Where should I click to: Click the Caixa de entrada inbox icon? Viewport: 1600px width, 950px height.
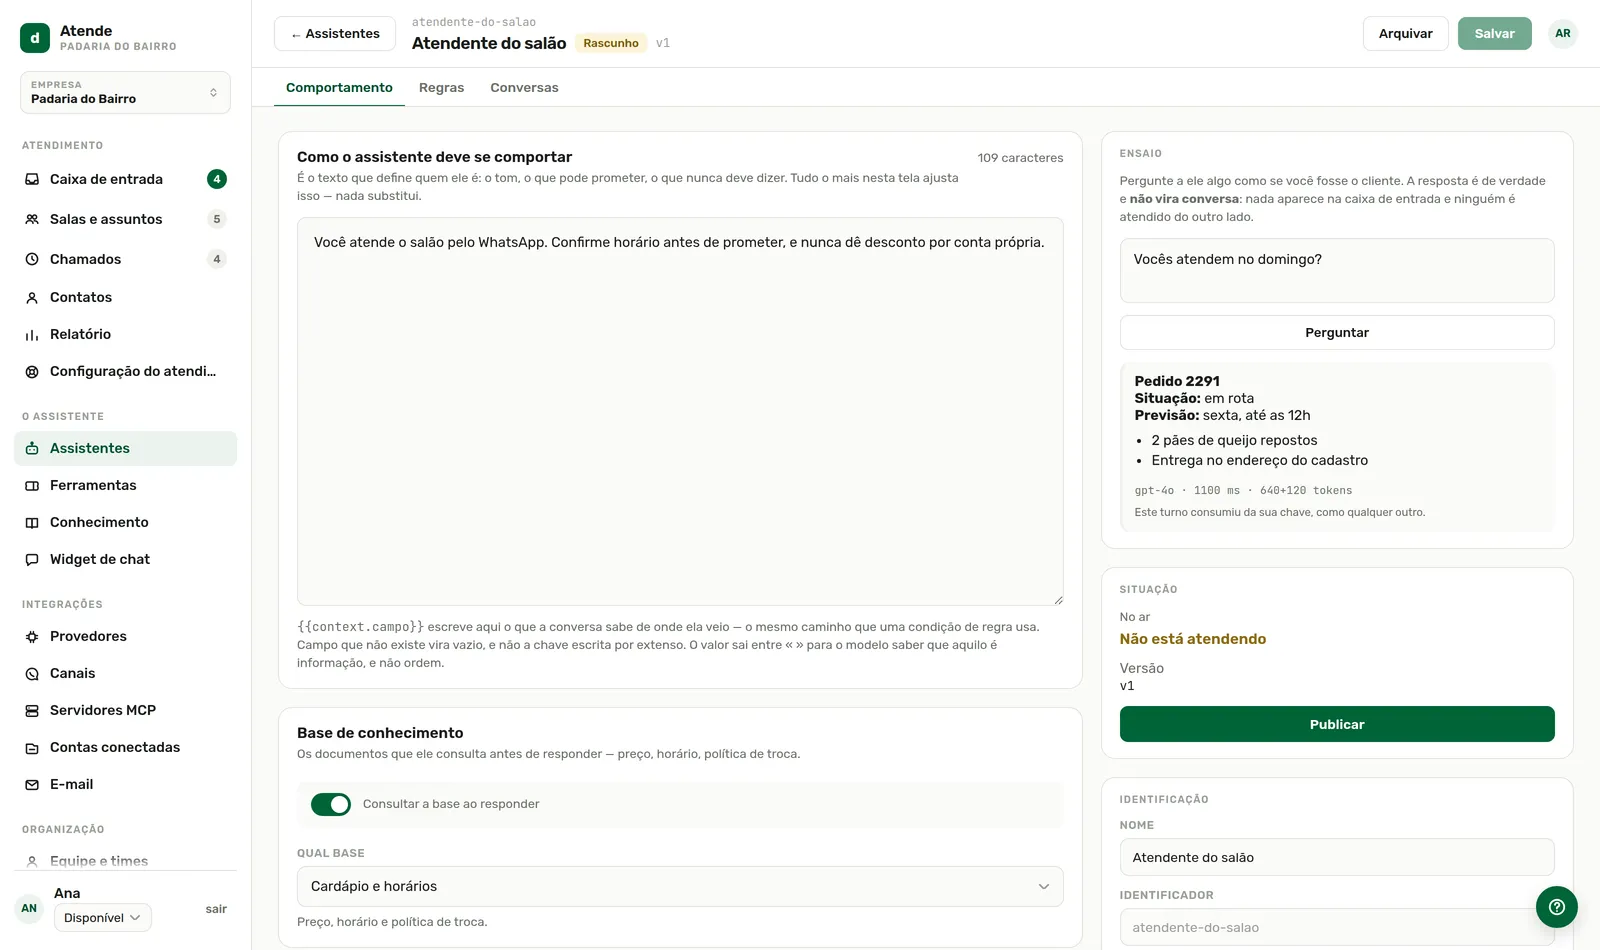(32, 179)
